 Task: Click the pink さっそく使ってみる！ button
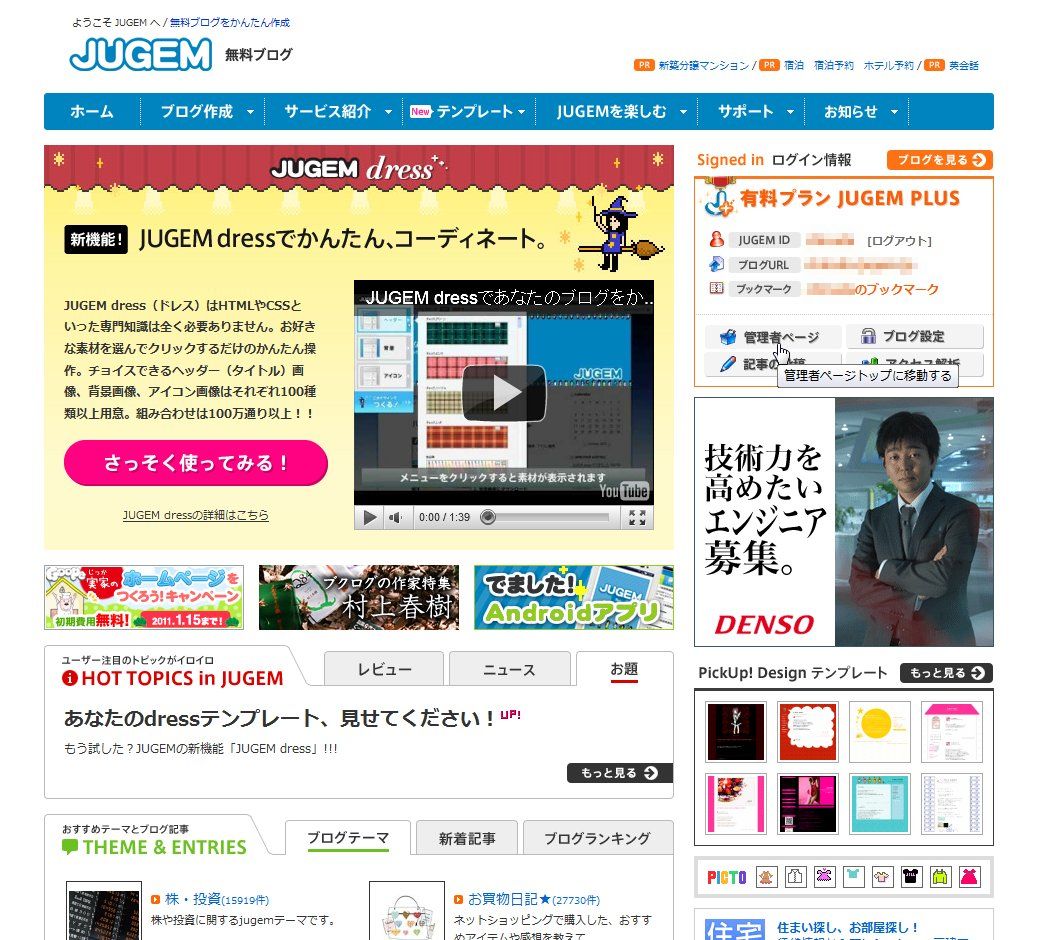tap(196, 462)
